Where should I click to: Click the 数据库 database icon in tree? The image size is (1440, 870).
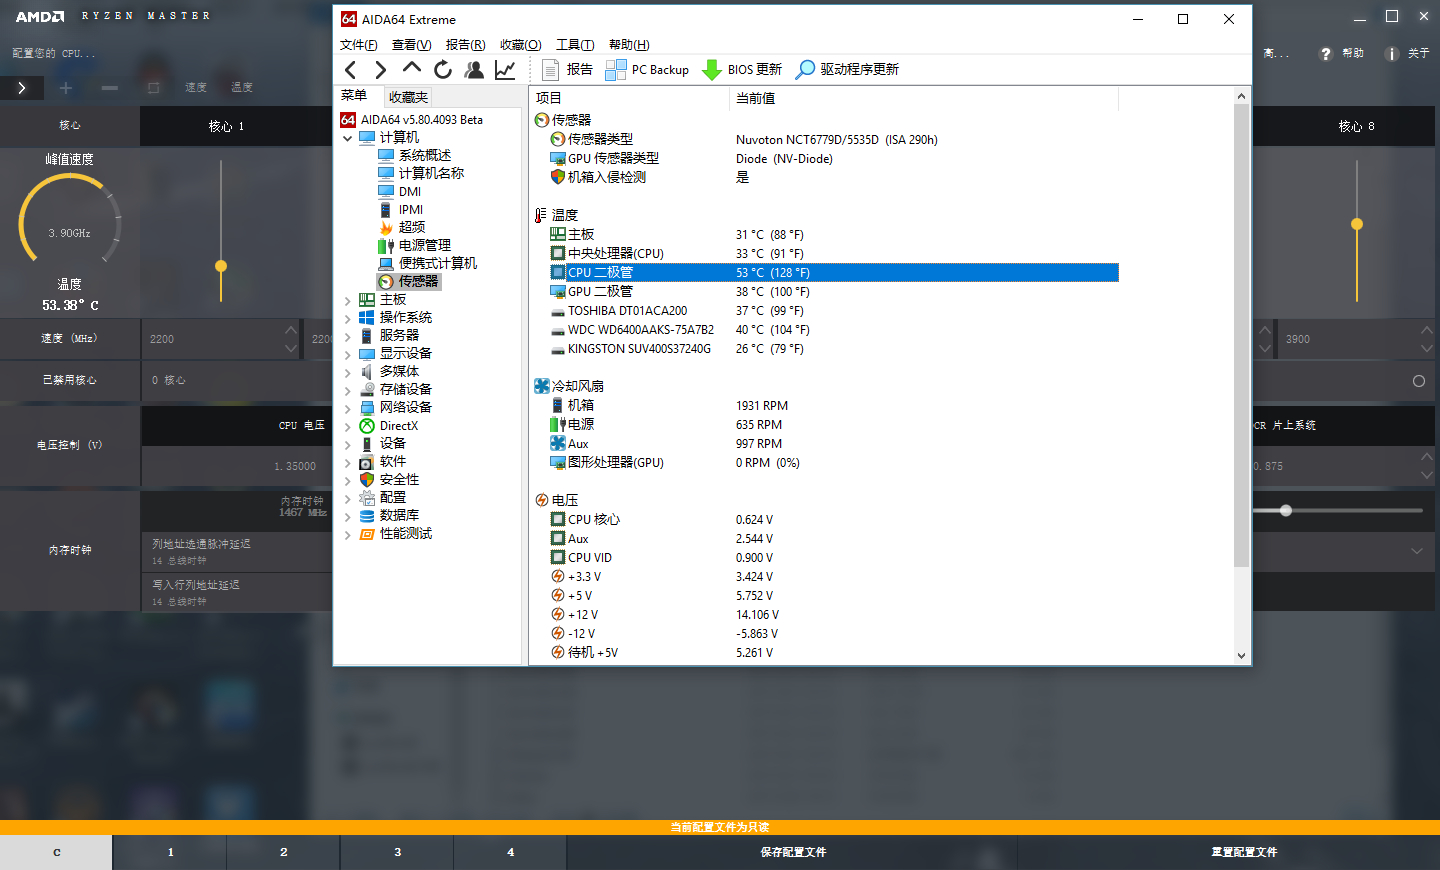(367, 516)
